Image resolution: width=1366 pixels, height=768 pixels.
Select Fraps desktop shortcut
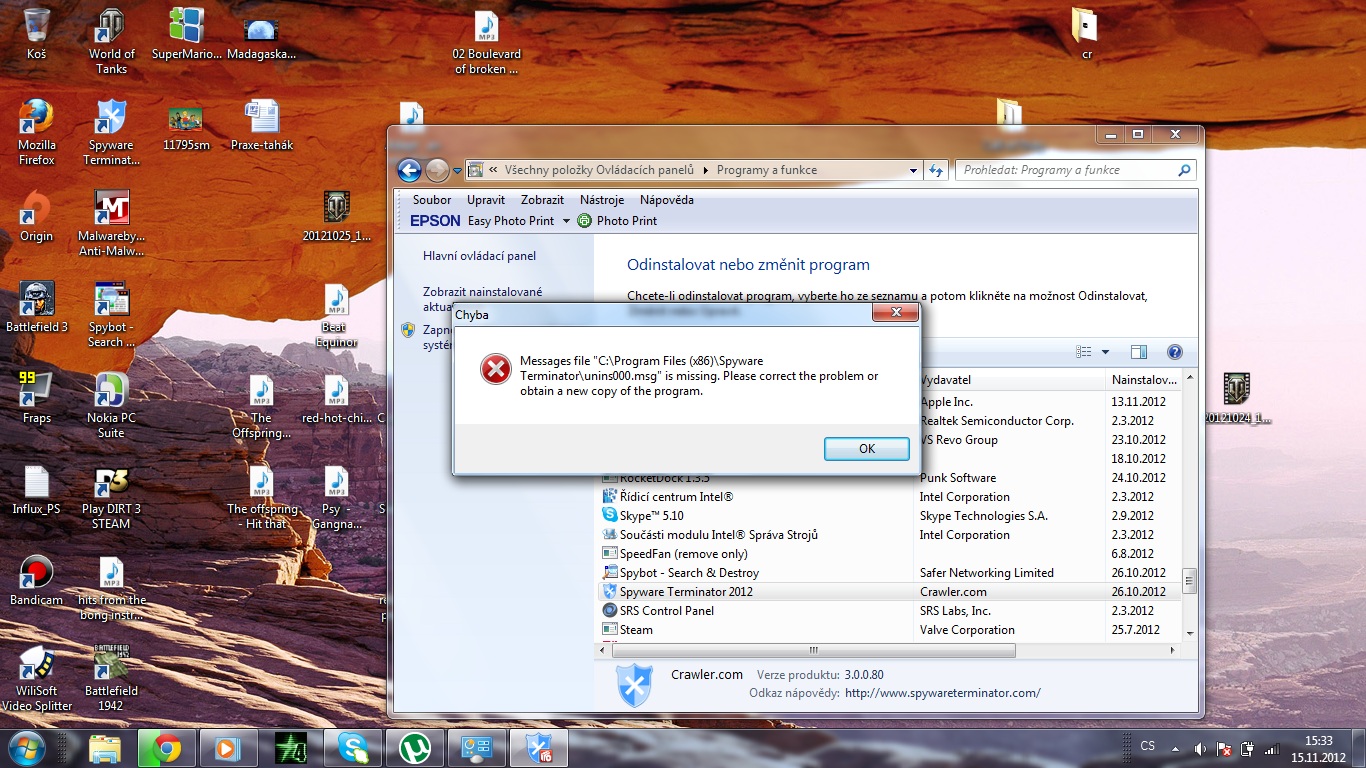click(x=36, y=398)
